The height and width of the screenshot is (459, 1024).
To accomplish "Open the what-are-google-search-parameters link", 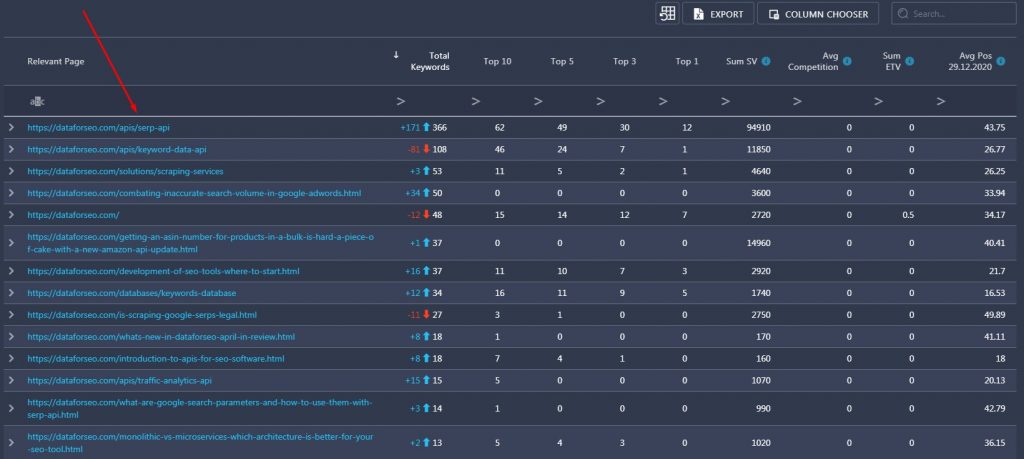I will click(x=200, y=408).
